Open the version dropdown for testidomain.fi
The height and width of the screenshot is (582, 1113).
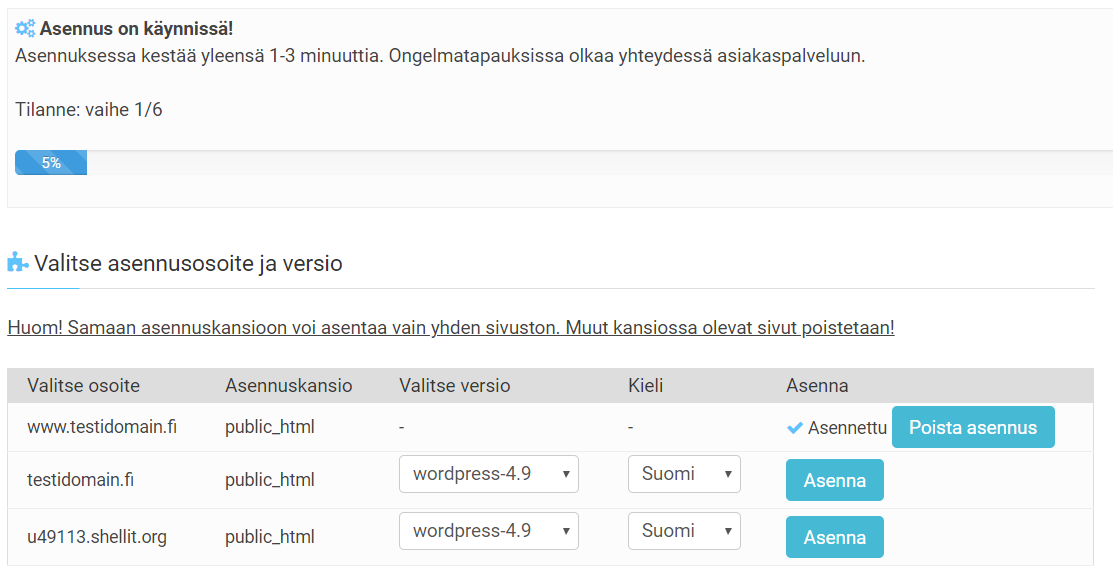coord(489,474)
